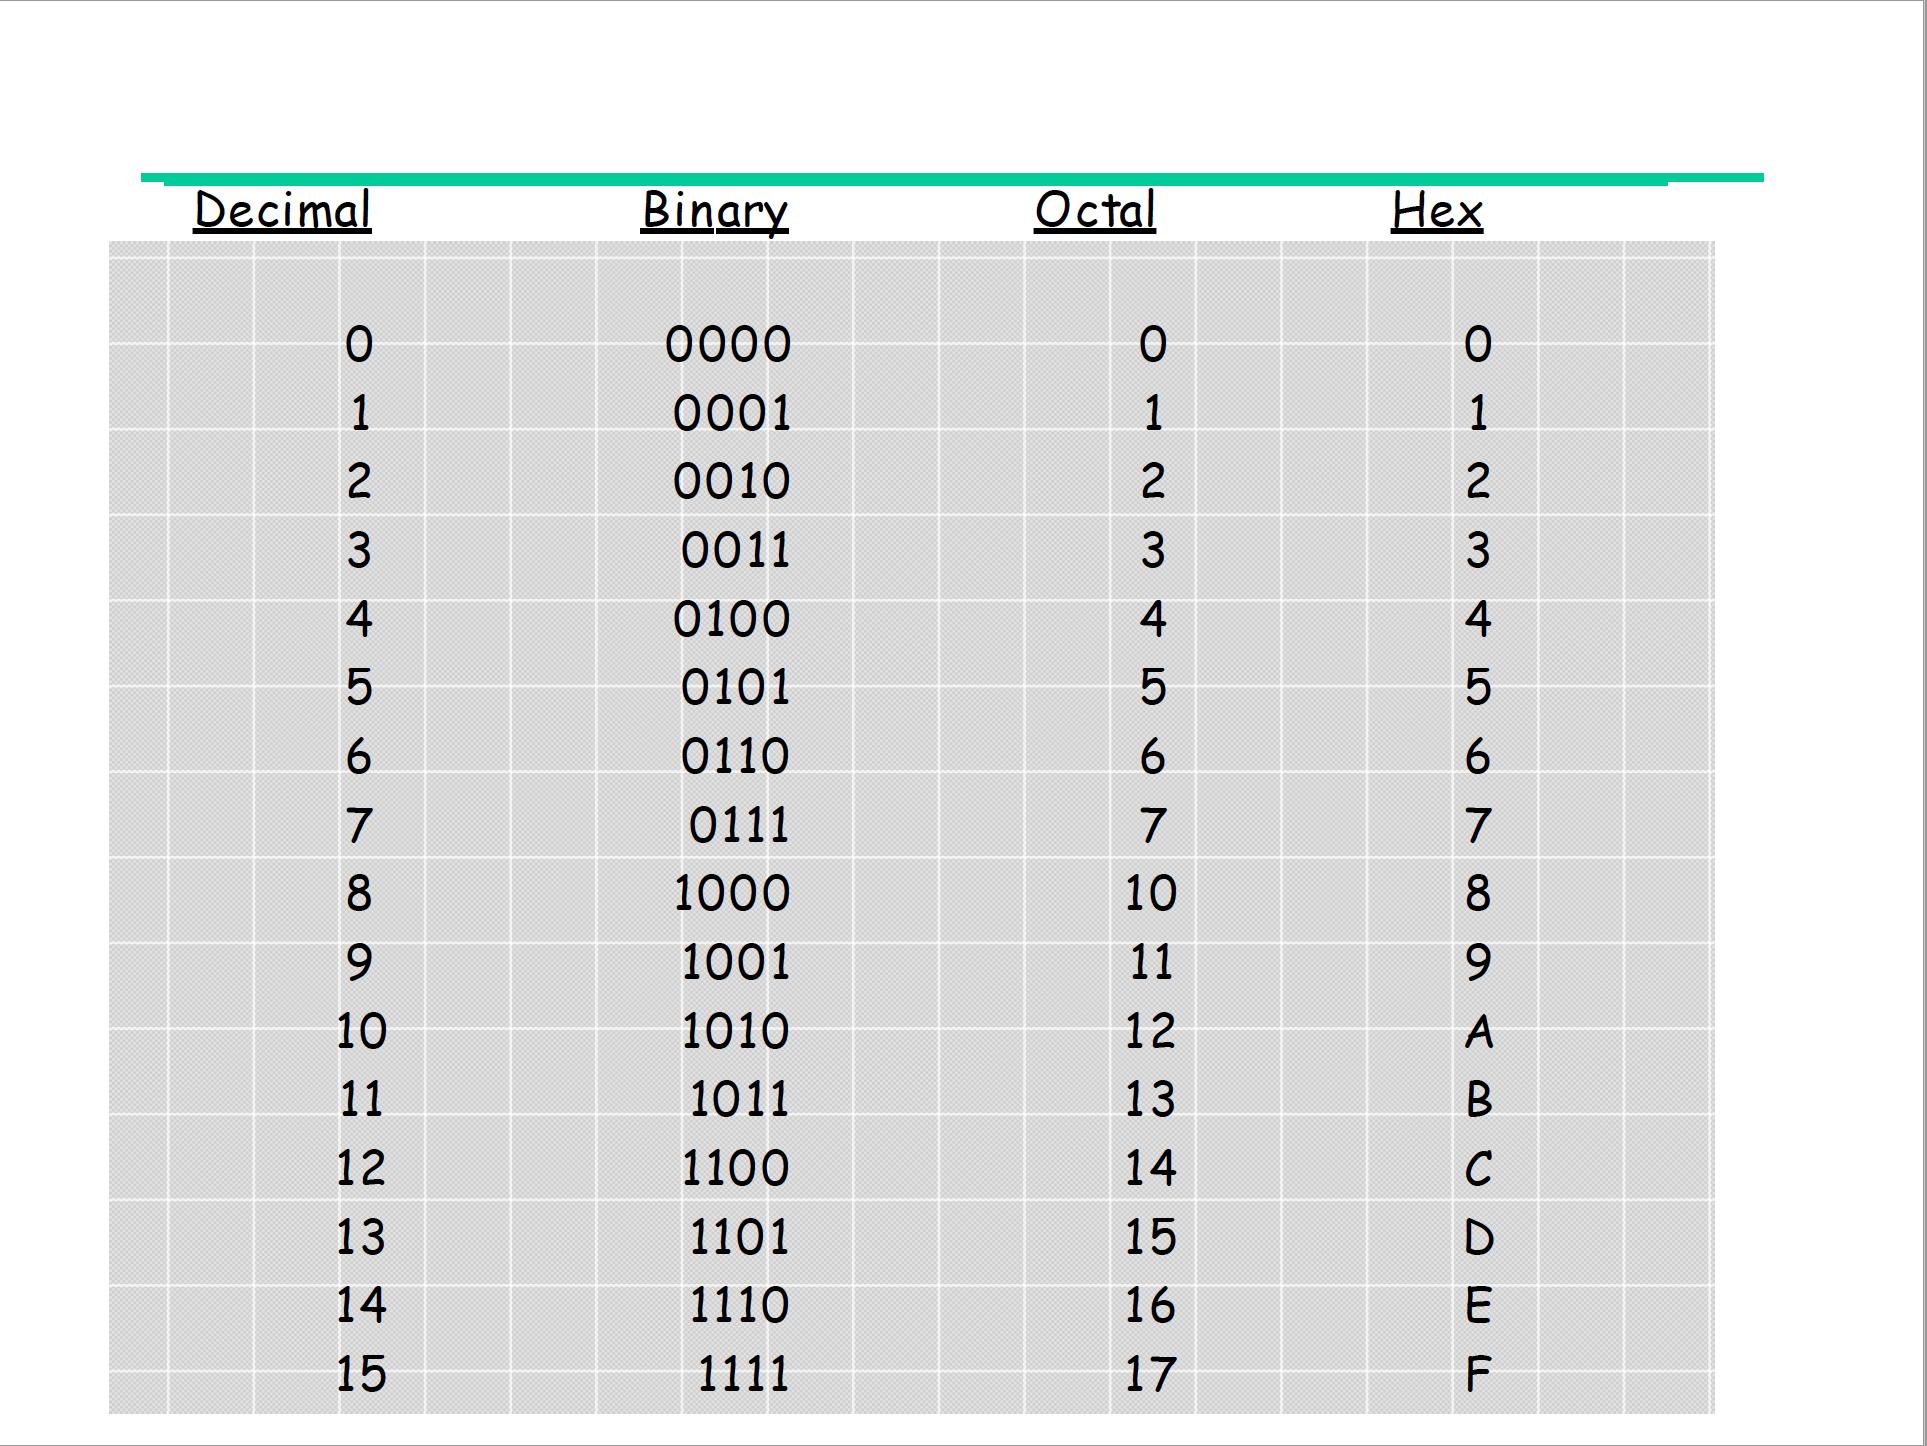The image size is (1927, 1446).
Task: Click octal value 10
Action: click(x=1150, y=893)
